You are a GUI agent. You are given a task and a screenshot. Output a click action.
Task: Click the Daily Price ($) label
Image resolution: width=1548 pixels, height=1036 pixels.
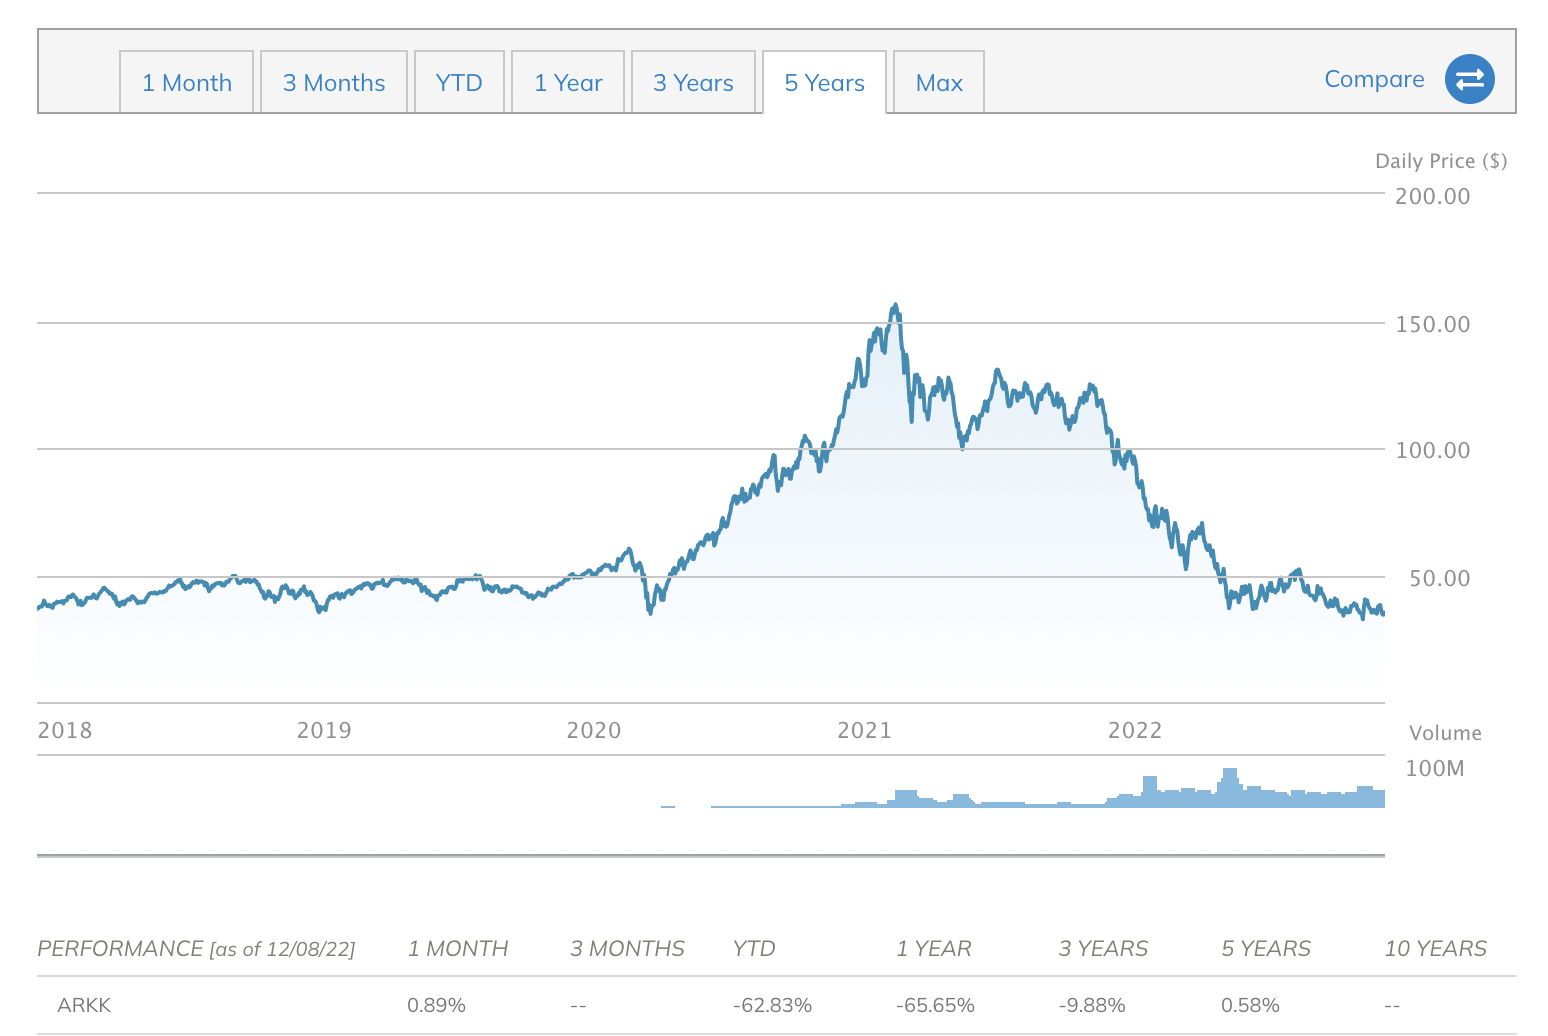pos(1441,161)
